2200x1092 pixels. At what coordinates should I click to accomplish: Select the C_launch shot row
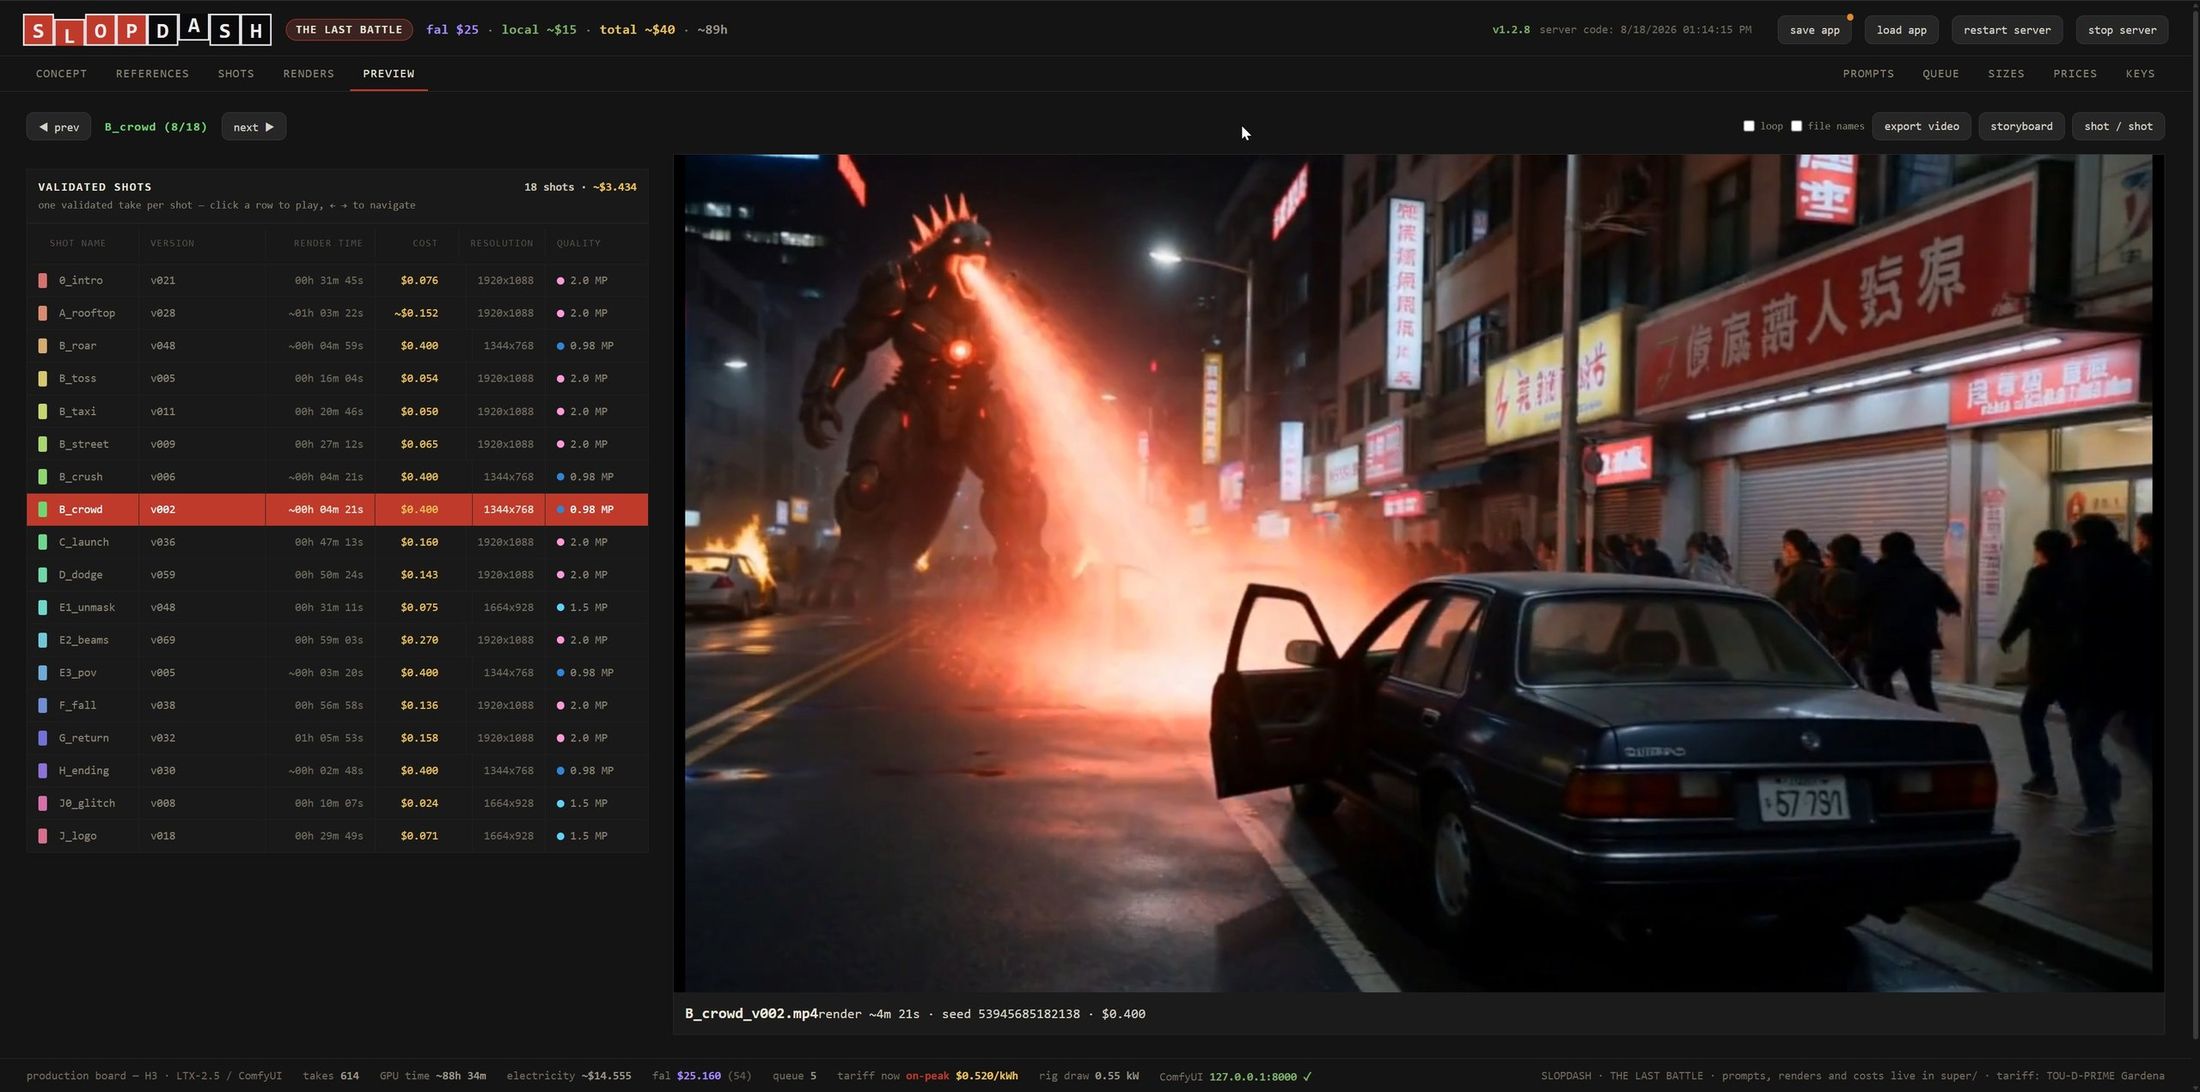point(337,542)
